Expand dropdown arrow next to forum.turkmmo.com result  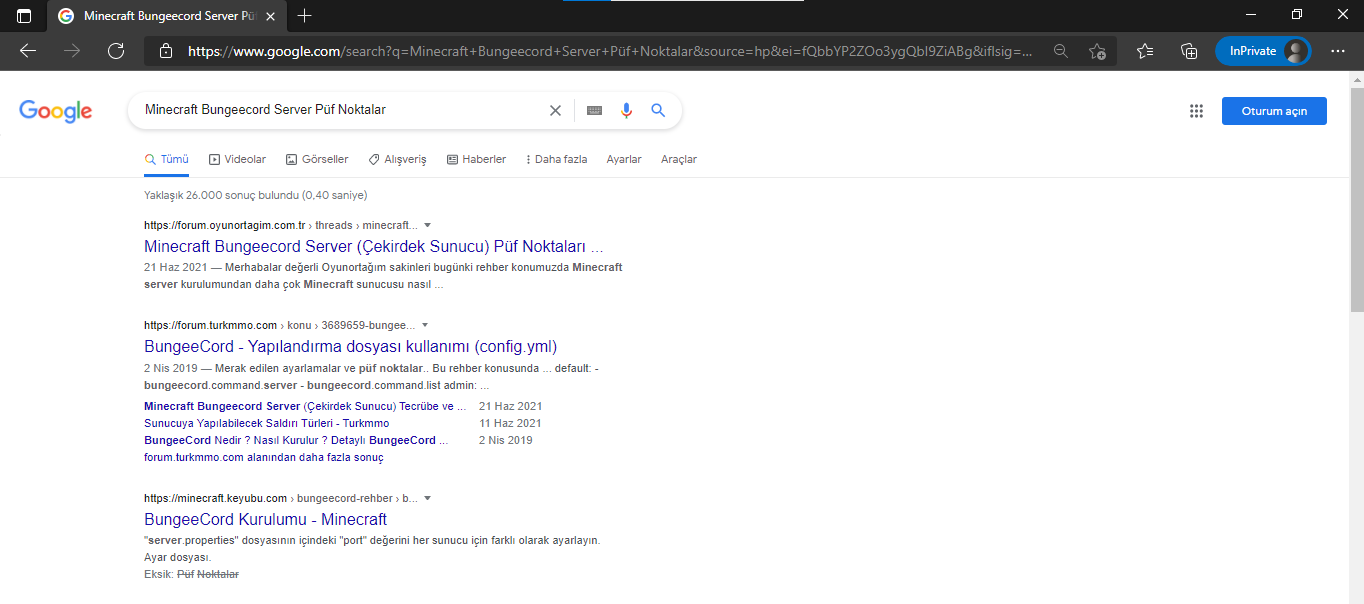coord(425,325)
